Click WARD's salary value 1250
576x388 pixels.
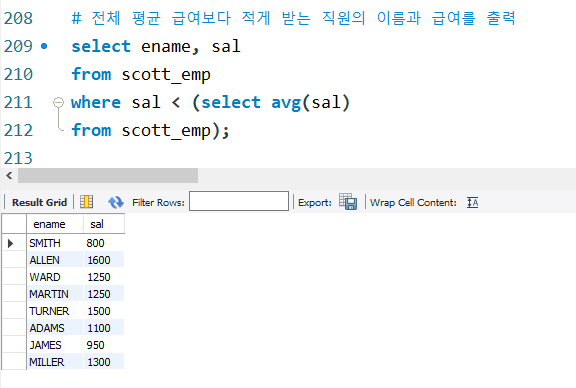99,277
